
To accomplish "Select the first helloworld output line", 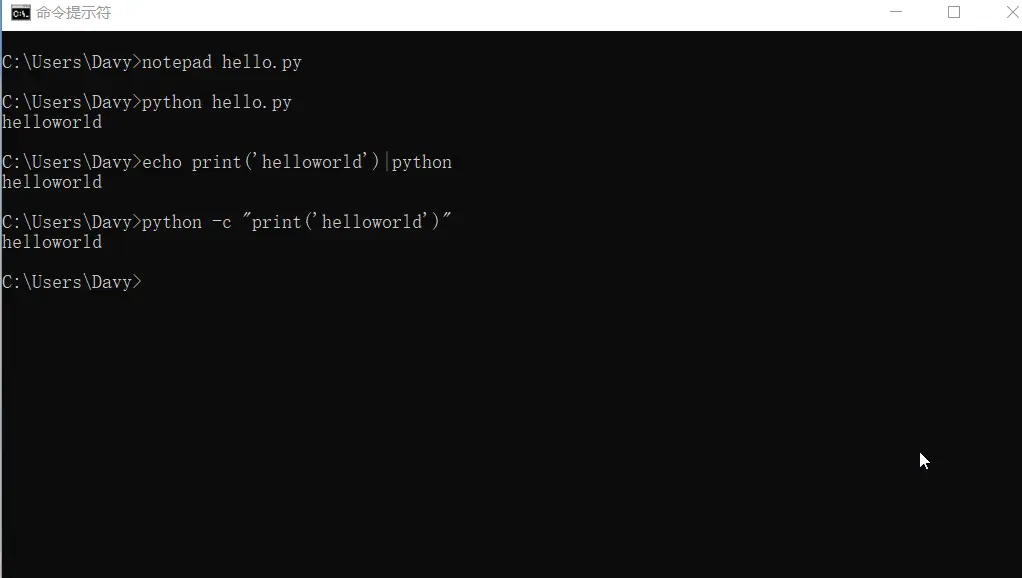I will (51, 121).
